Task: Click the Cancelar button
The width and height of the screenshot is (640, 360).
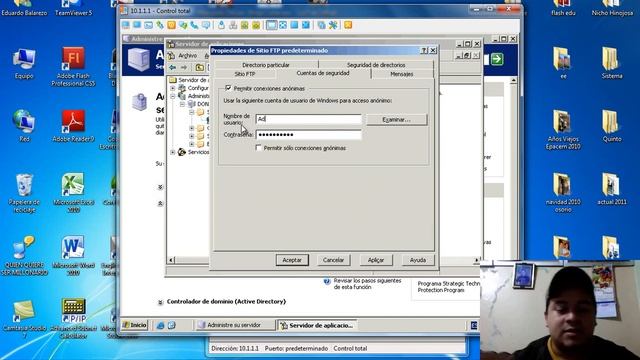Action: pos(333,260)
